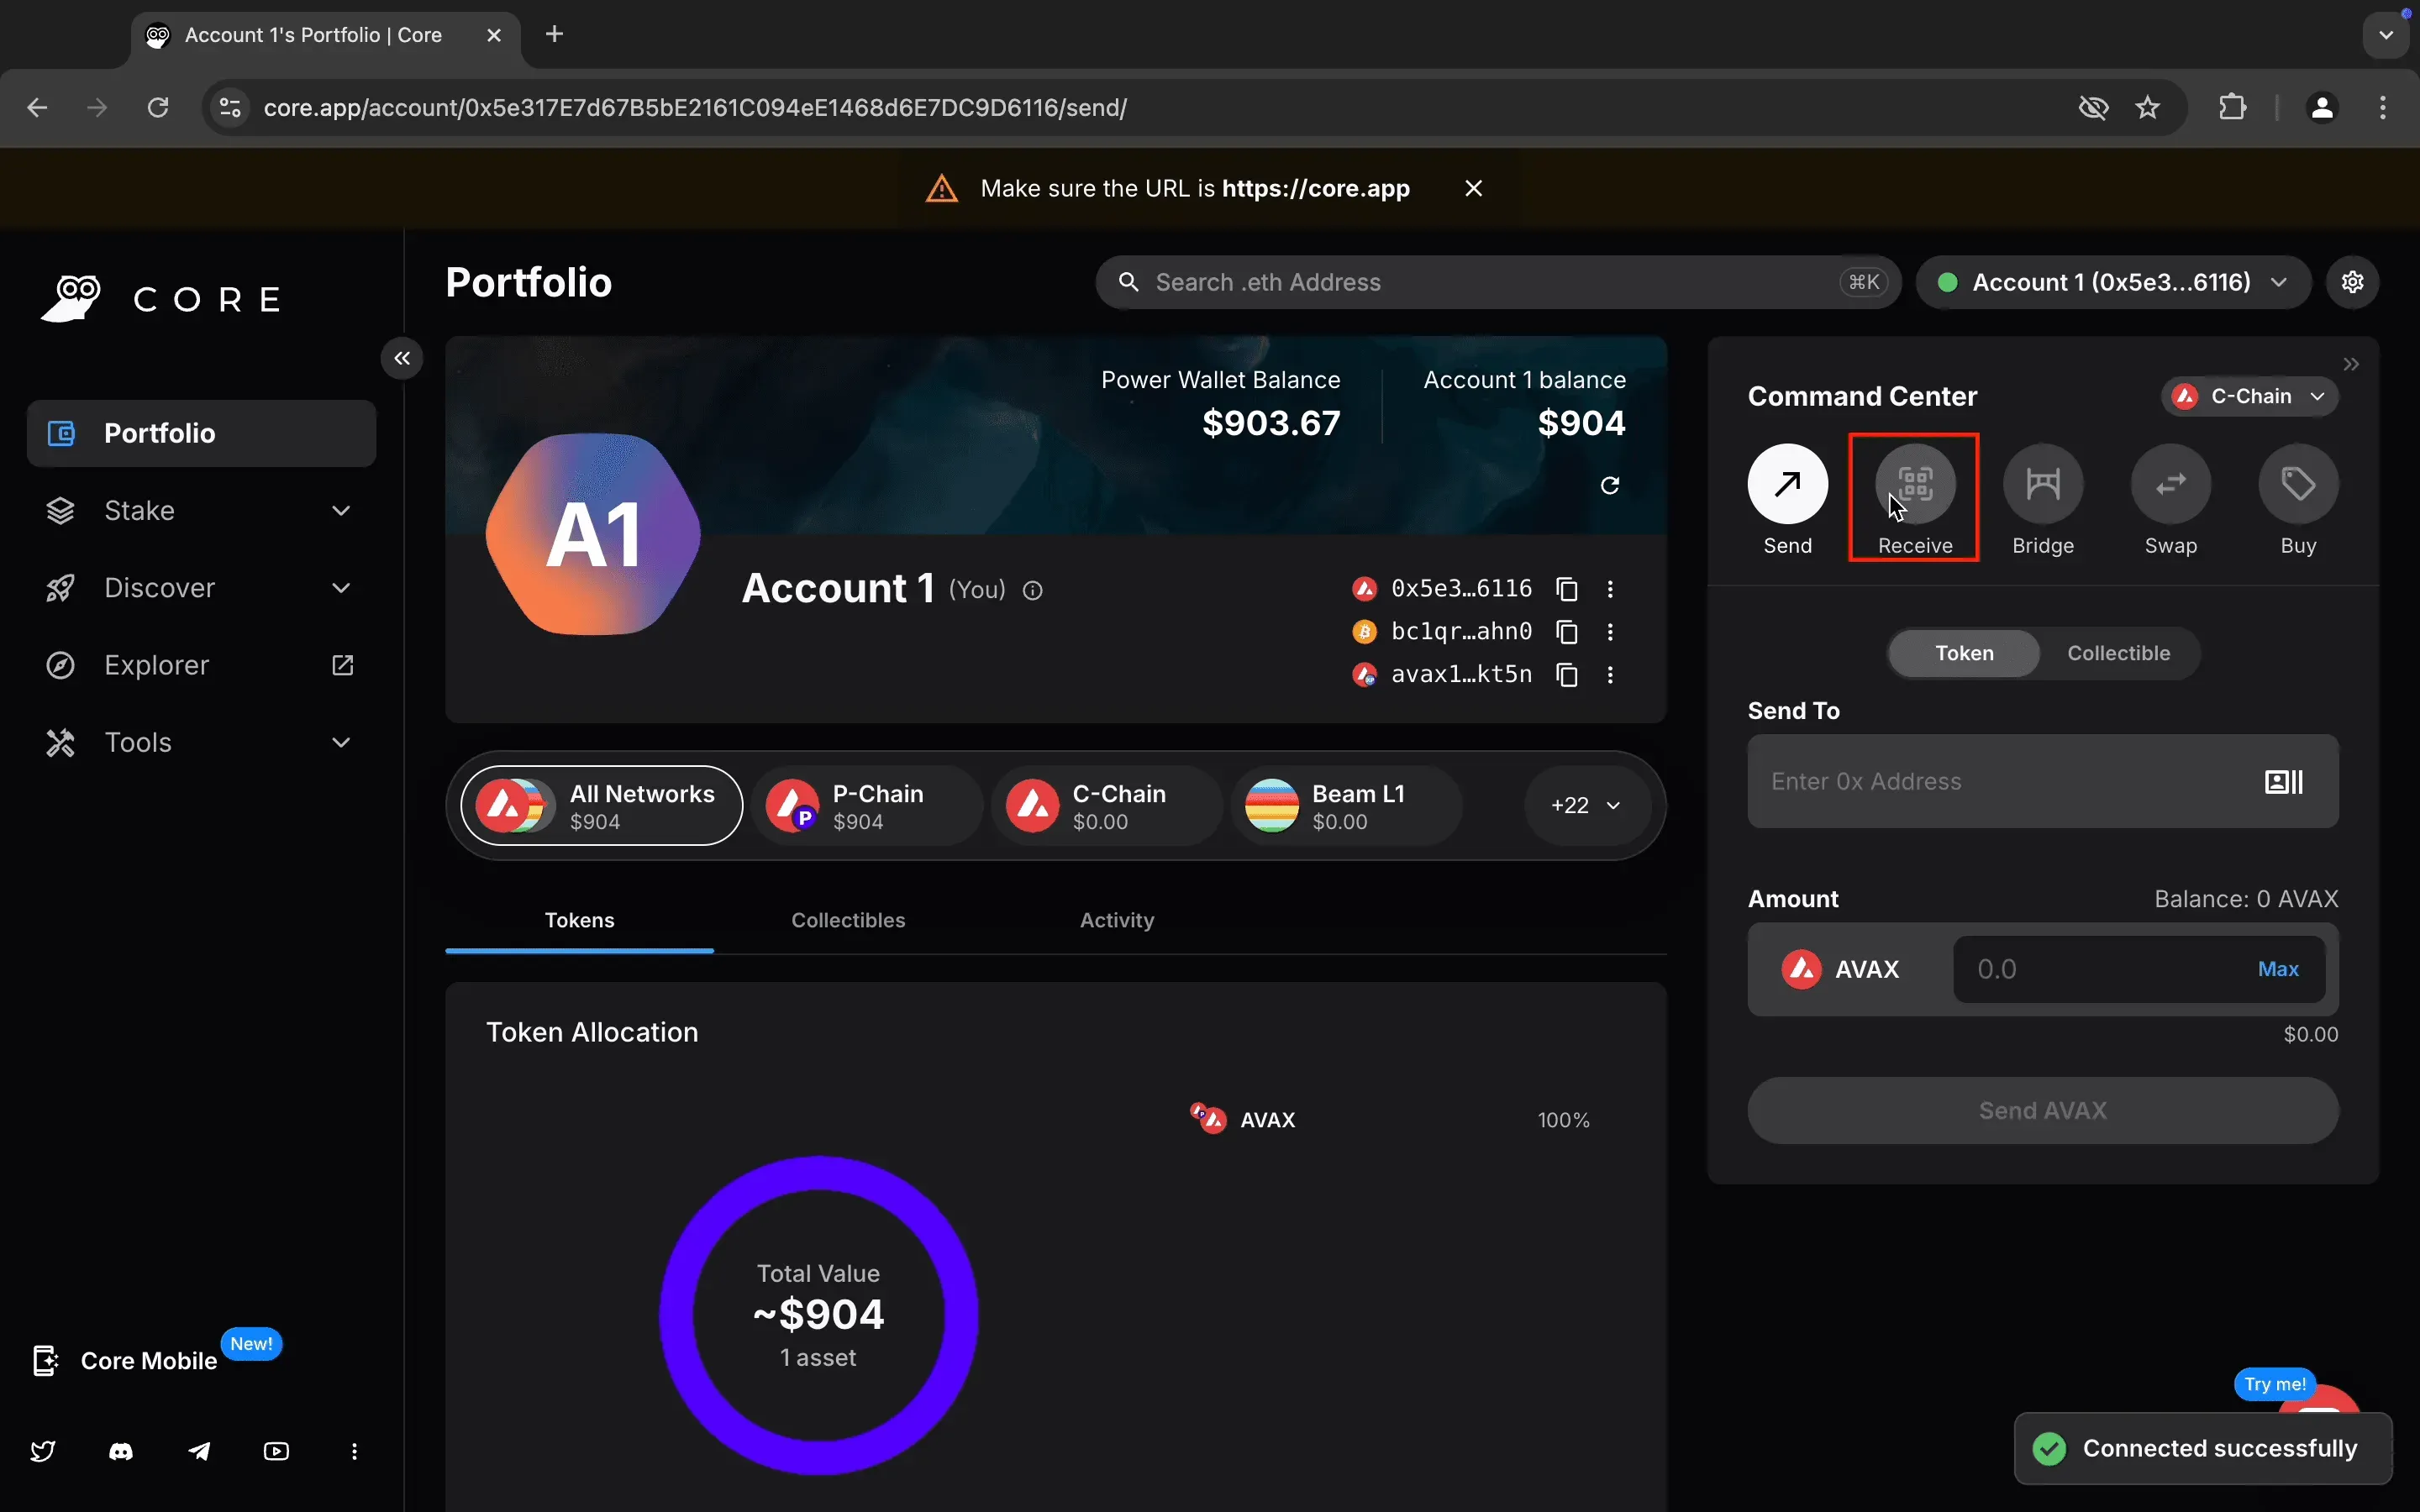
Task: Open the Buy tag icon
Action: tap(2299, 484)
